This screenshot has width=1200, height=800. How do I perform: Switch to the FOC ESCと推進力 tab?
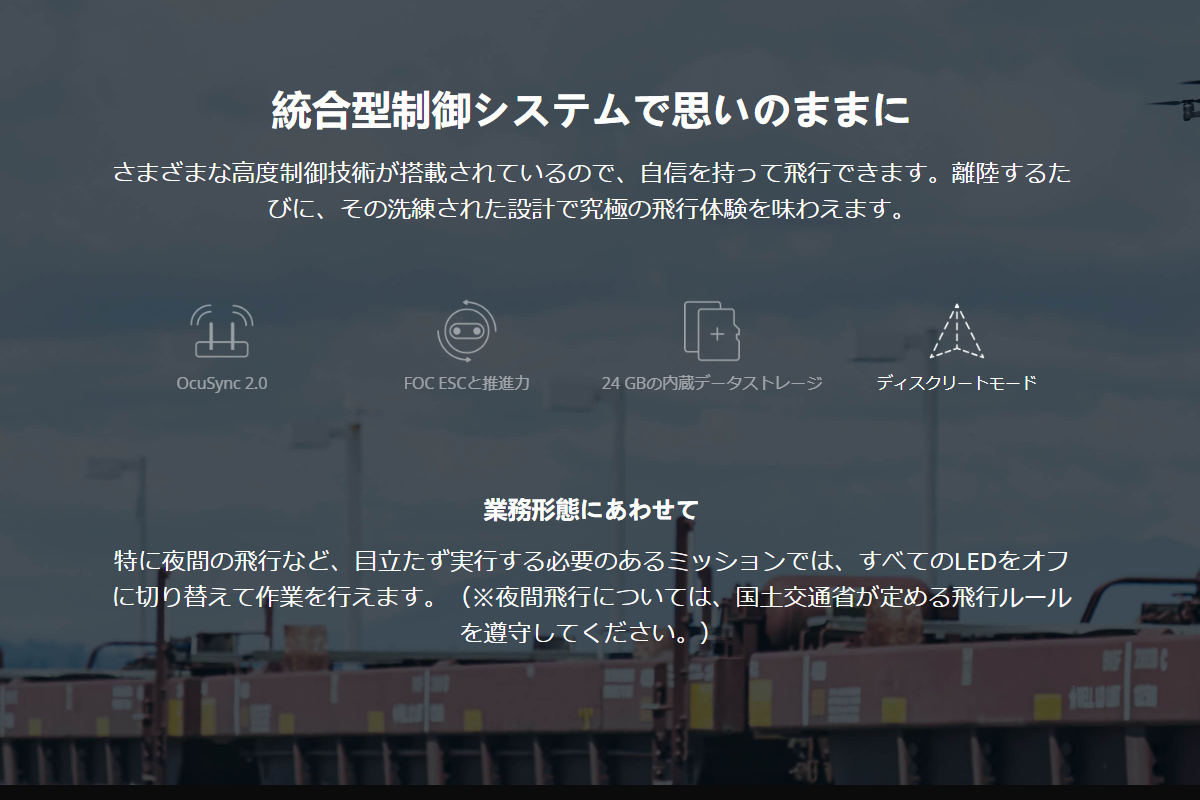pyautogui.click(x=467, y=383)
